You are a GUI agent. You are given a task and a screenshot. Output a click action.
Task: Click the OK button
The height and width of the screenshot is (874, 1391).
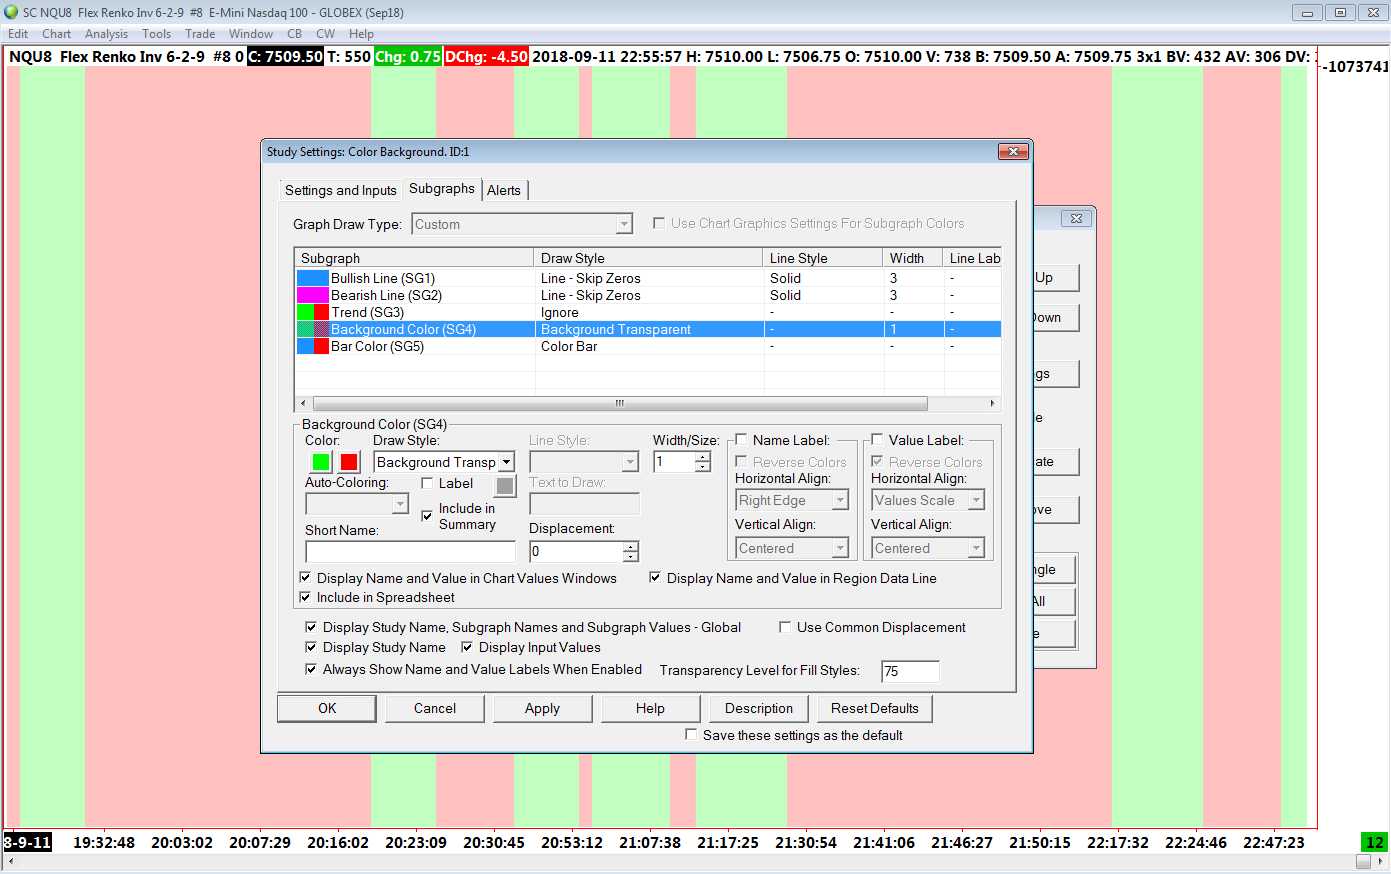click(x=327, y=708)
